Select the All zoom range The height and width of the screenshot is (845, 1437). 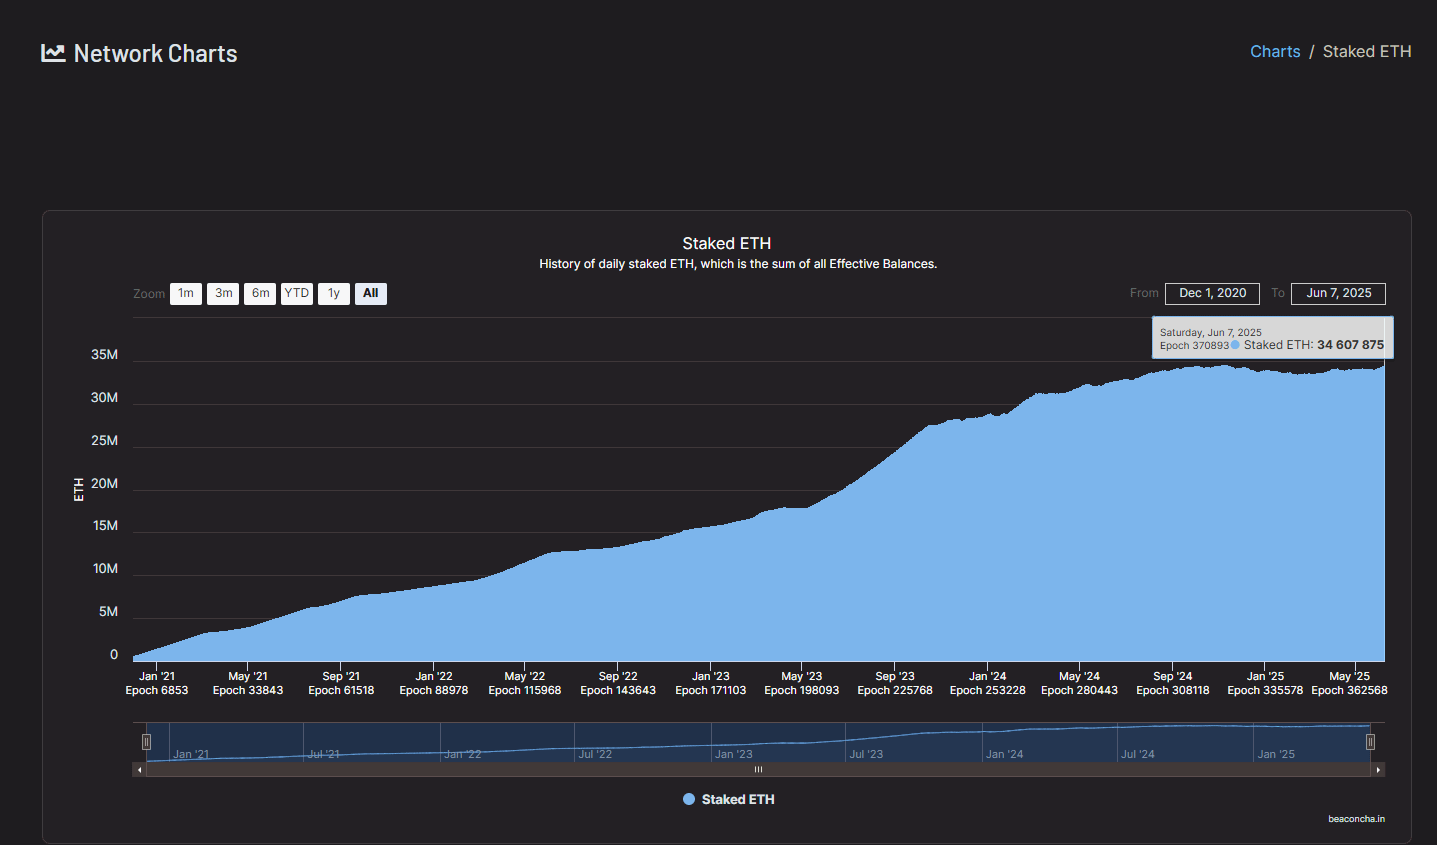tap(371, 294)
